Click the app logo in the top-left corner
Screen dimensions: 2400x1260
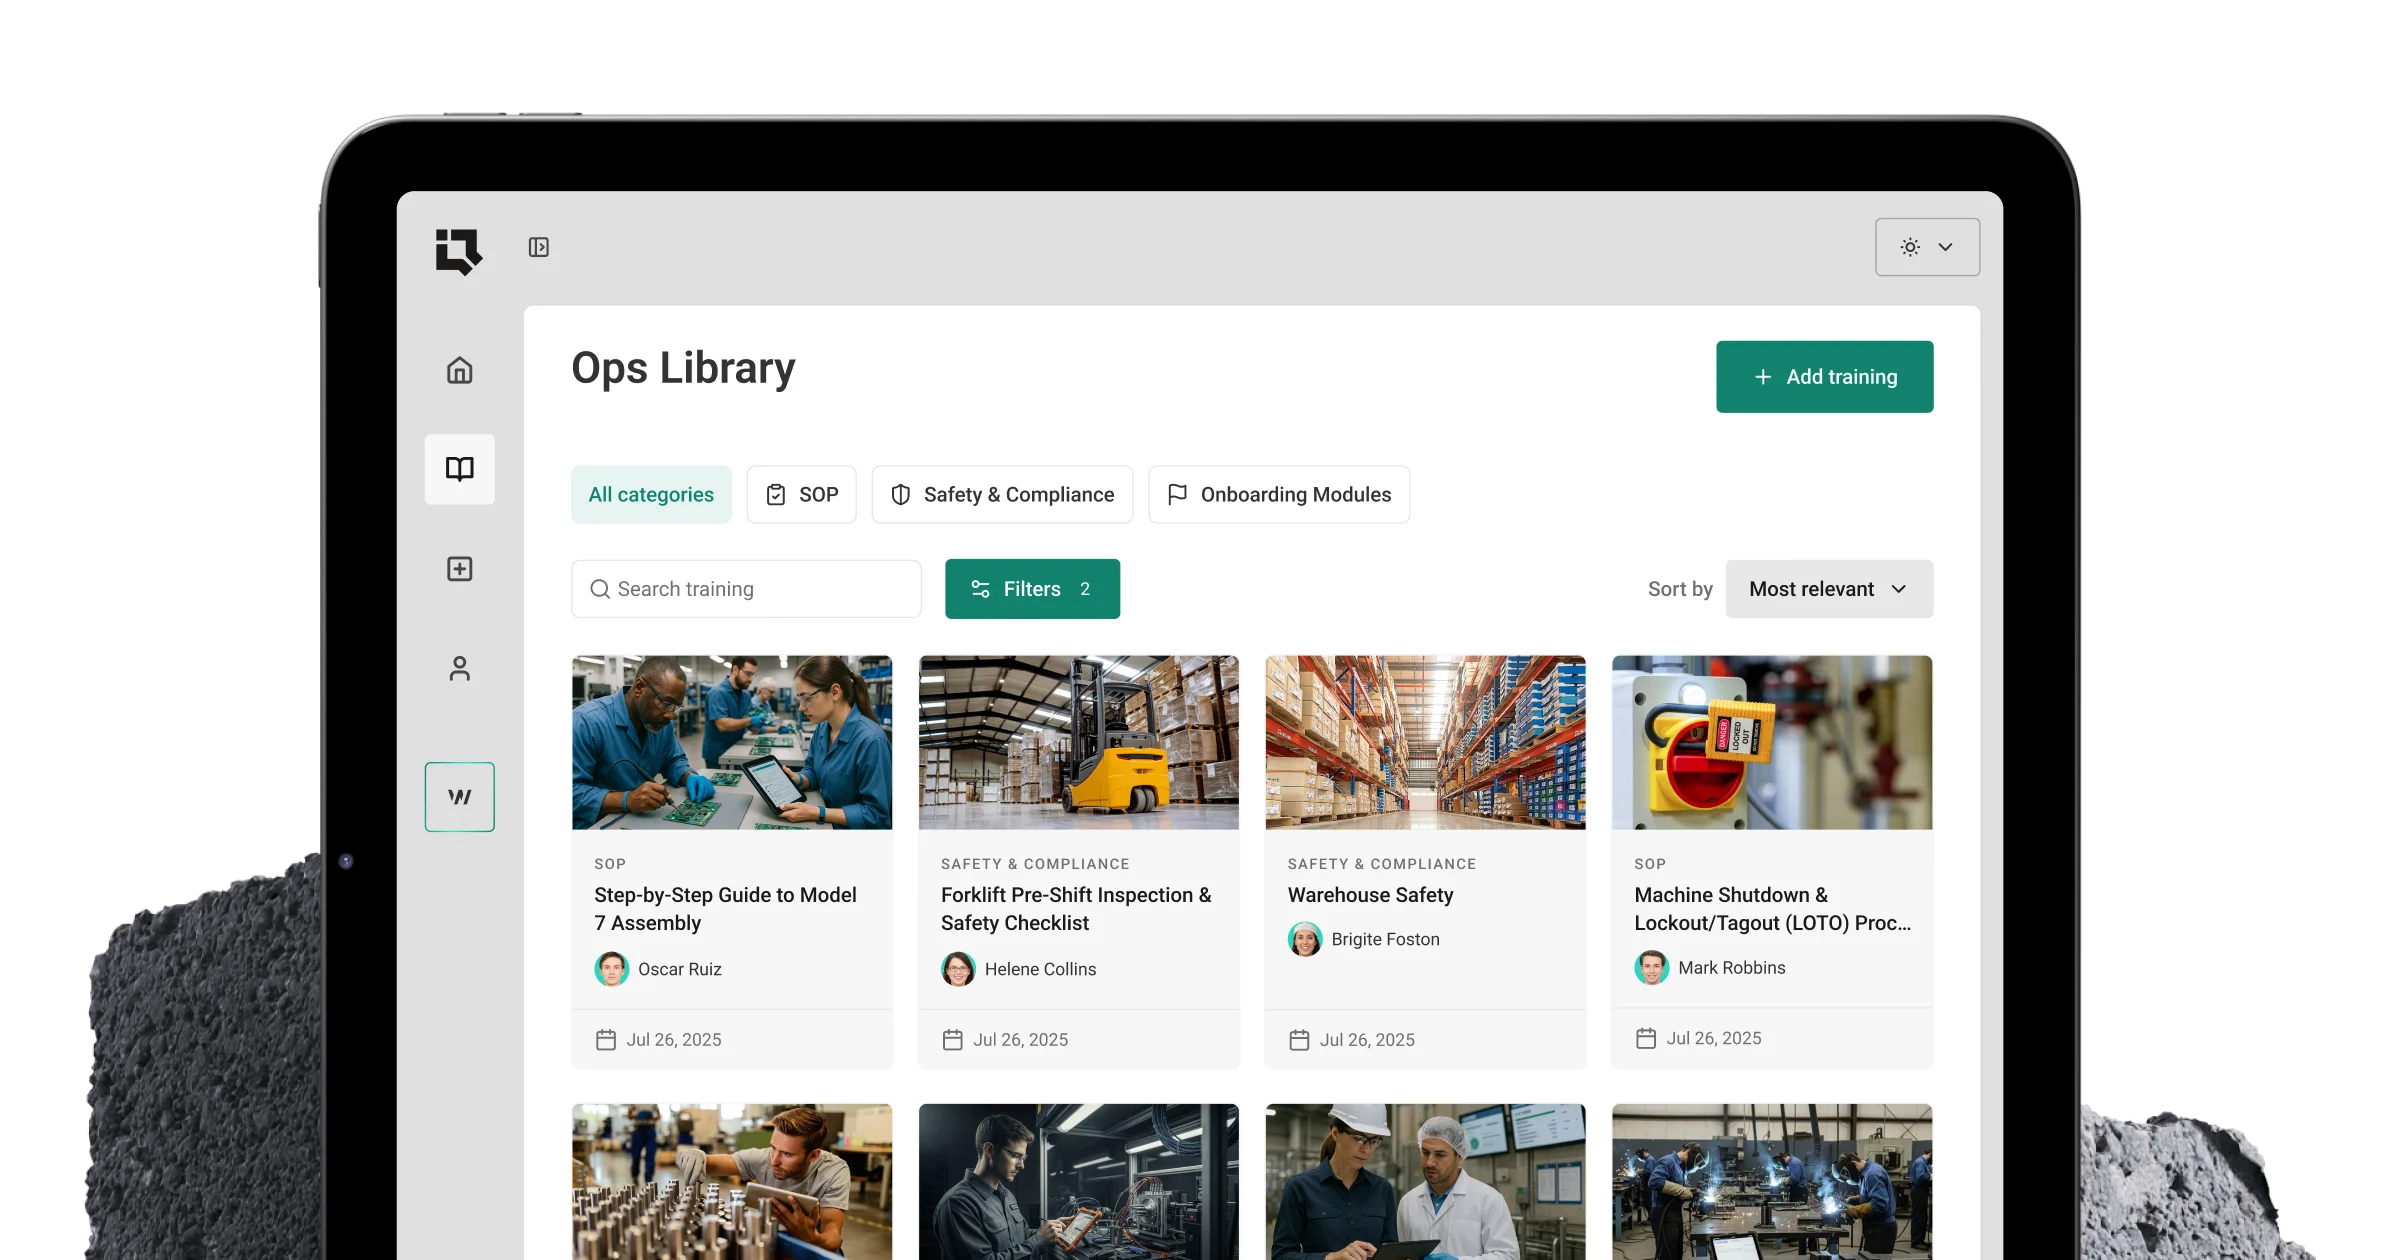(x=459, y=252)
